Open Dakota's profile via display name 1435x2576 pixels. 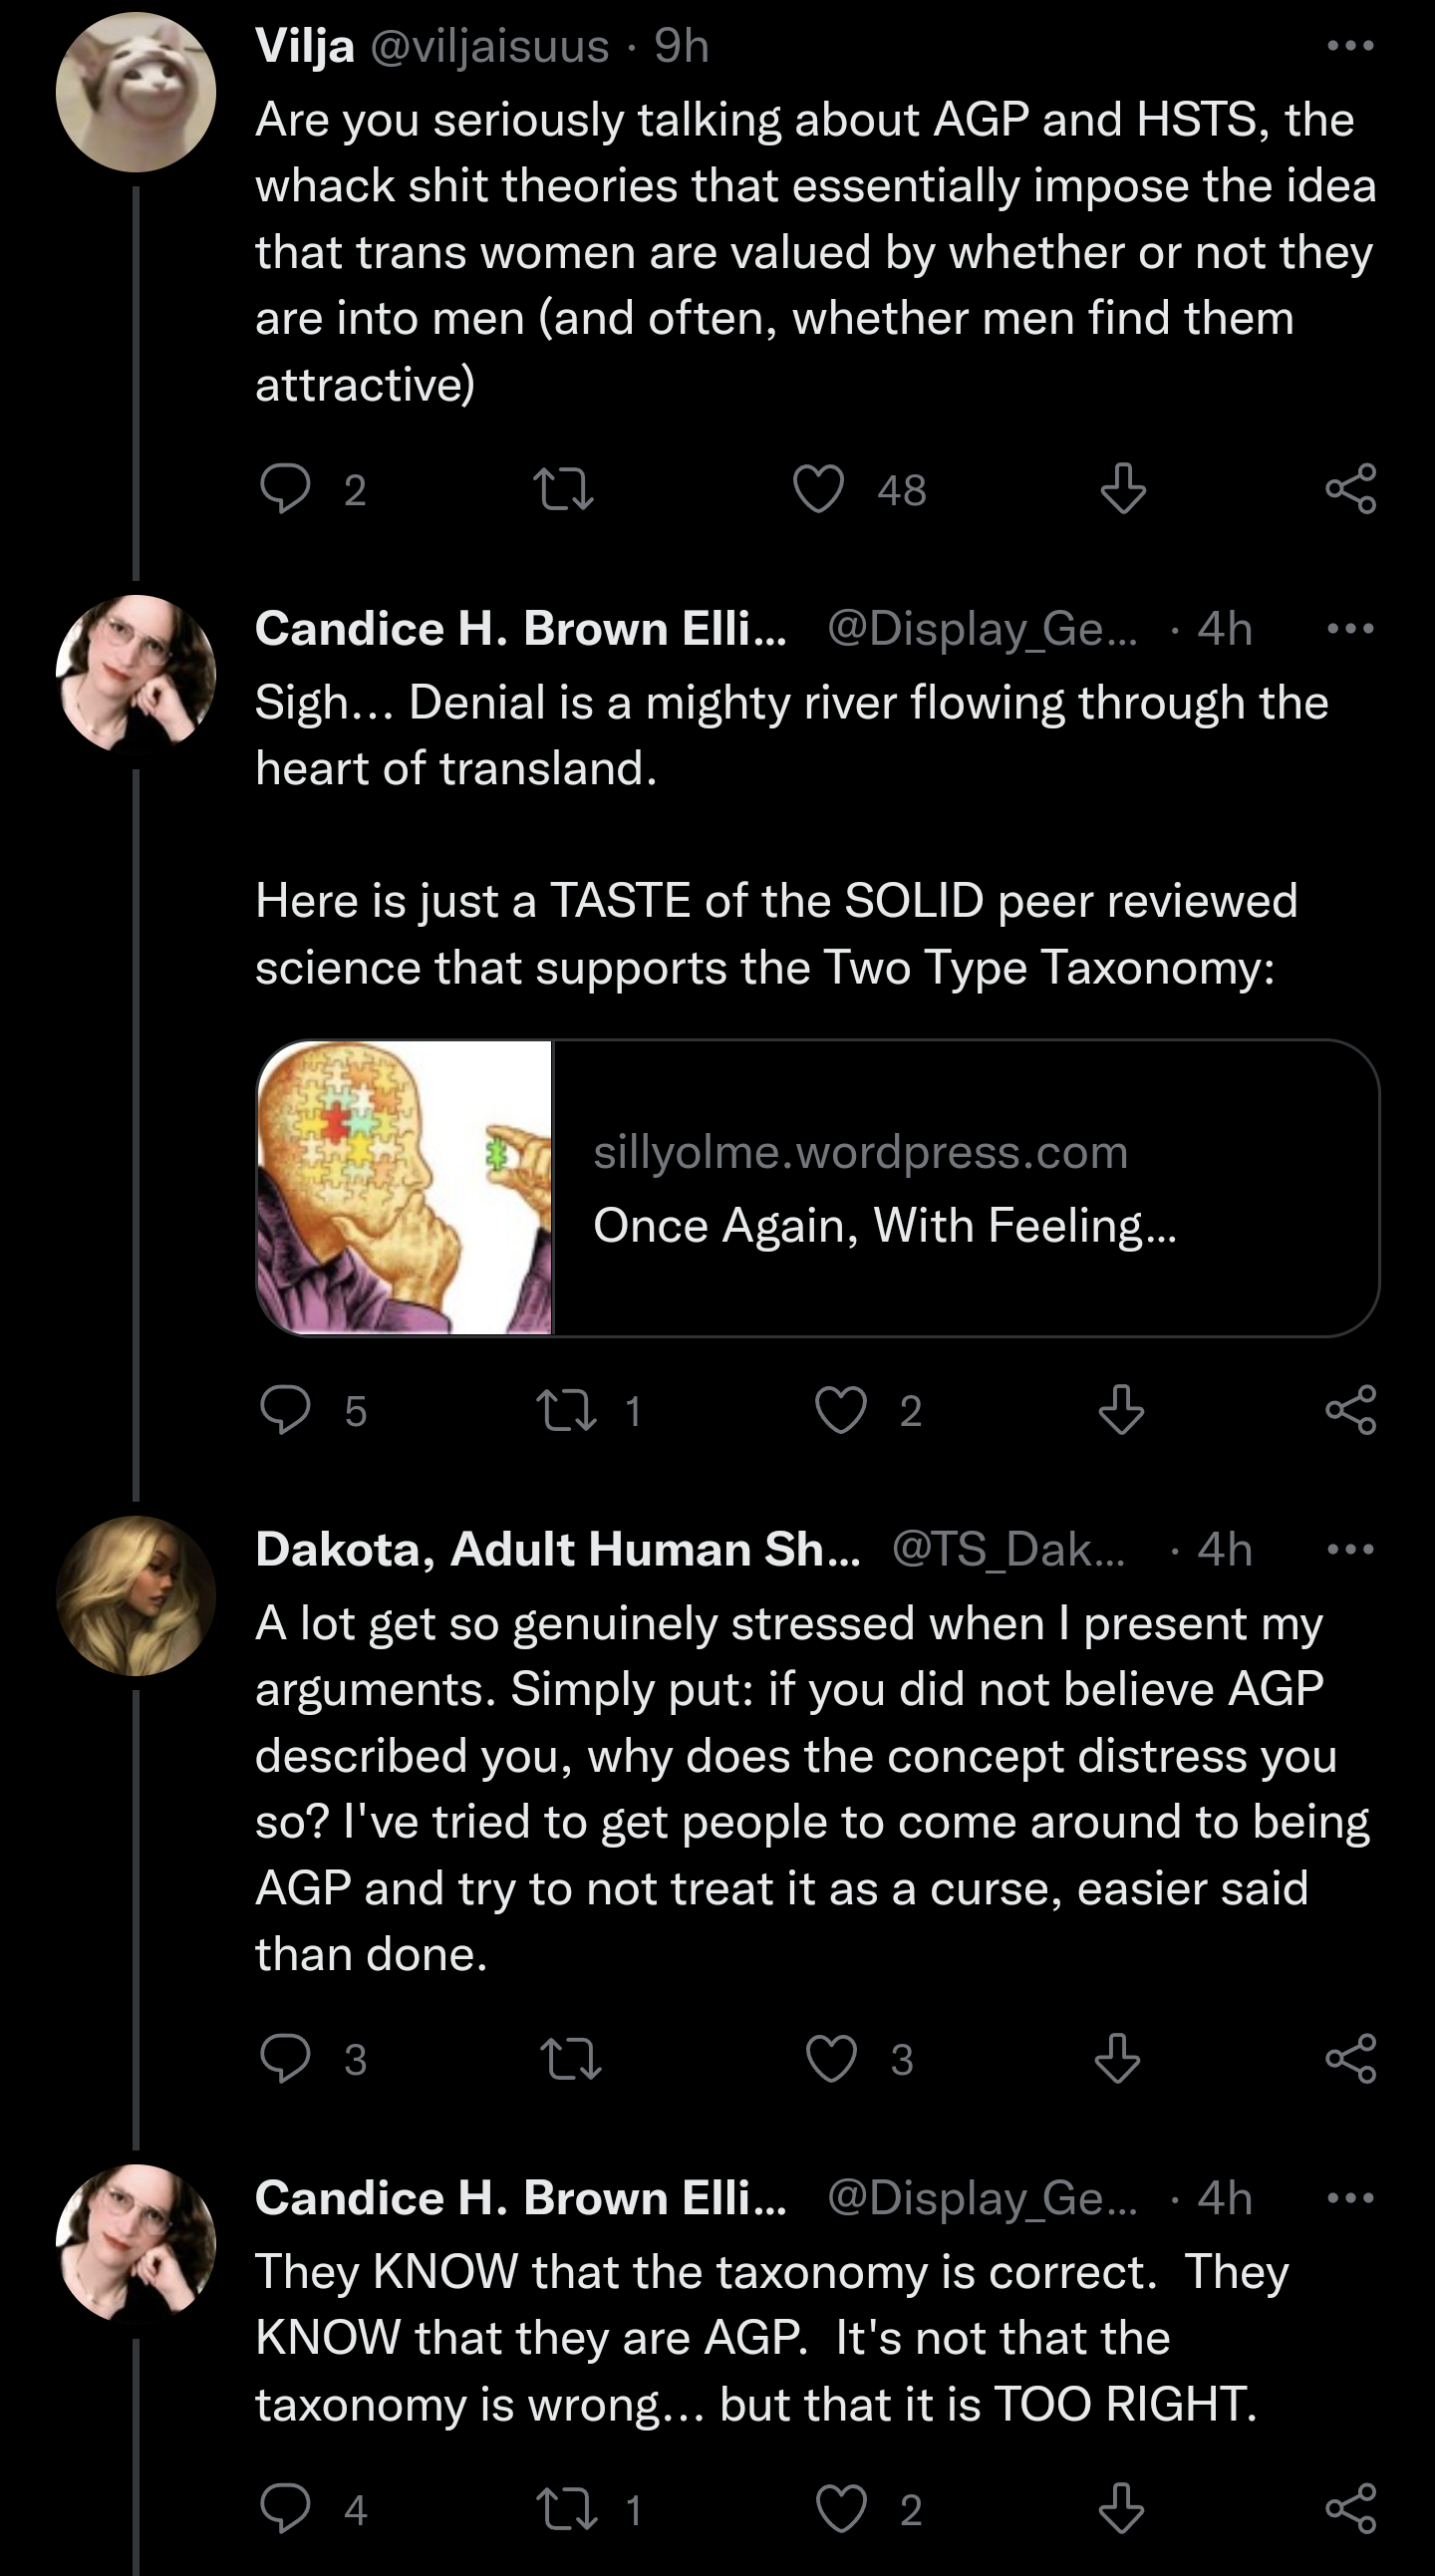[557, 1549]
